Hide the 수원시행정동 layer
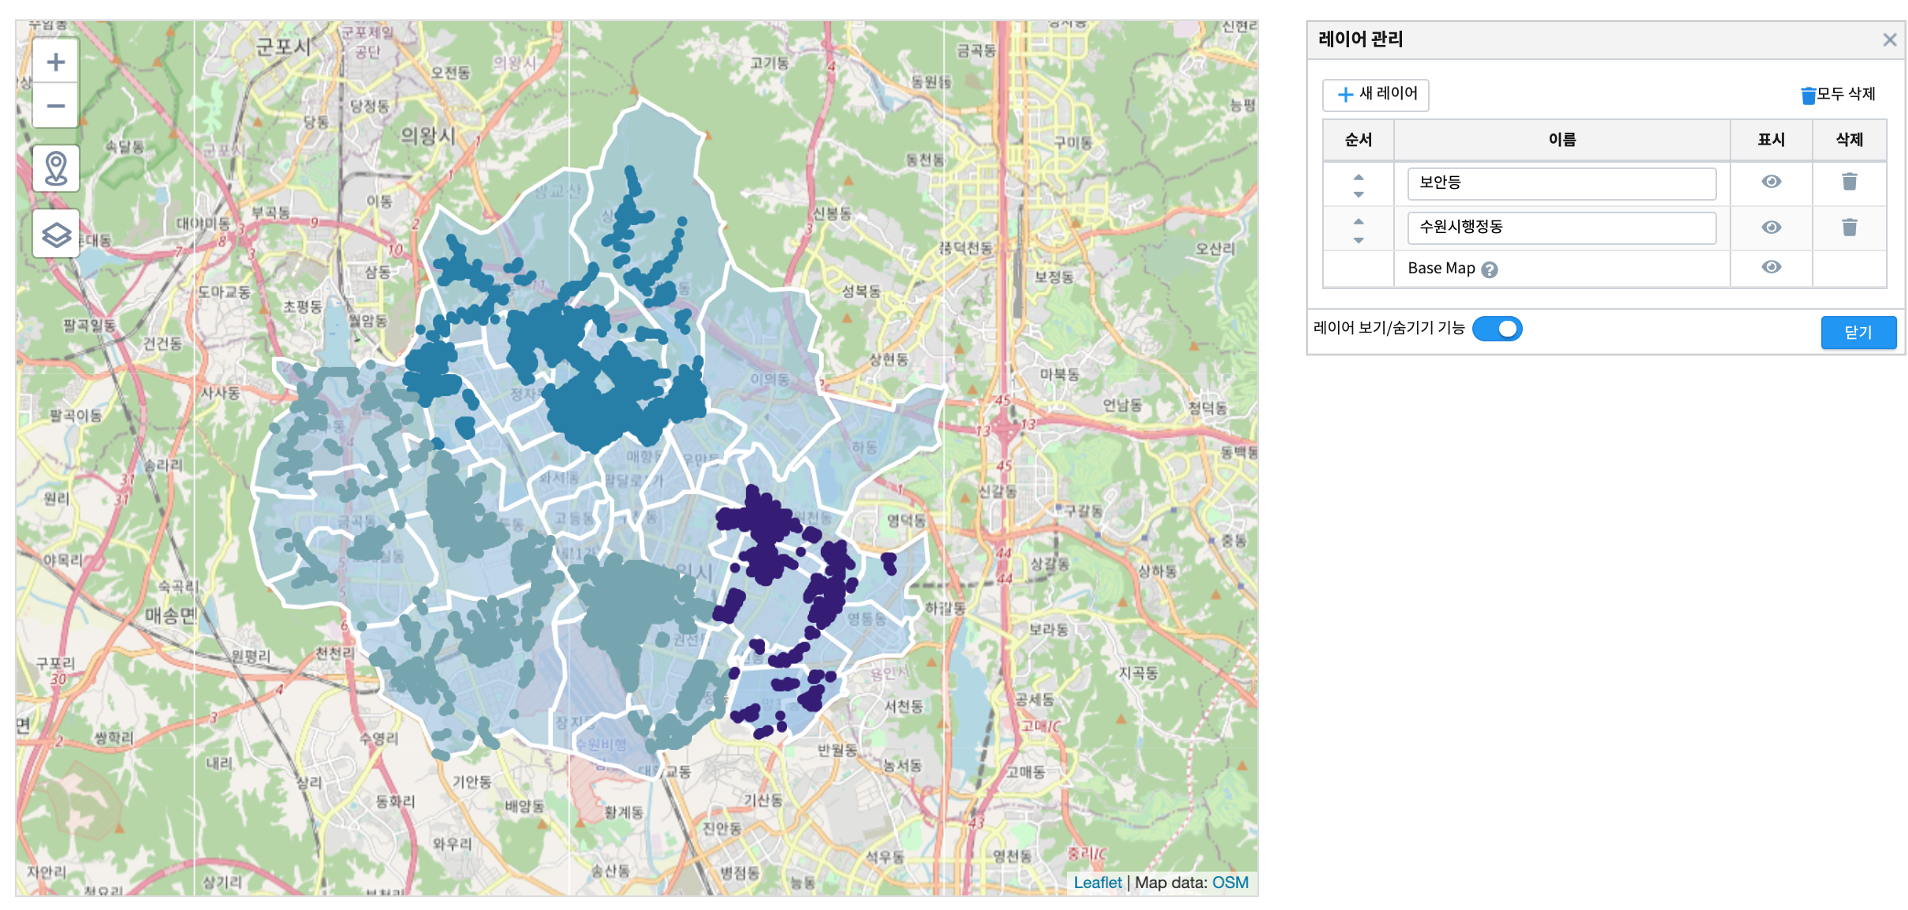 [x=1771, y=228]
